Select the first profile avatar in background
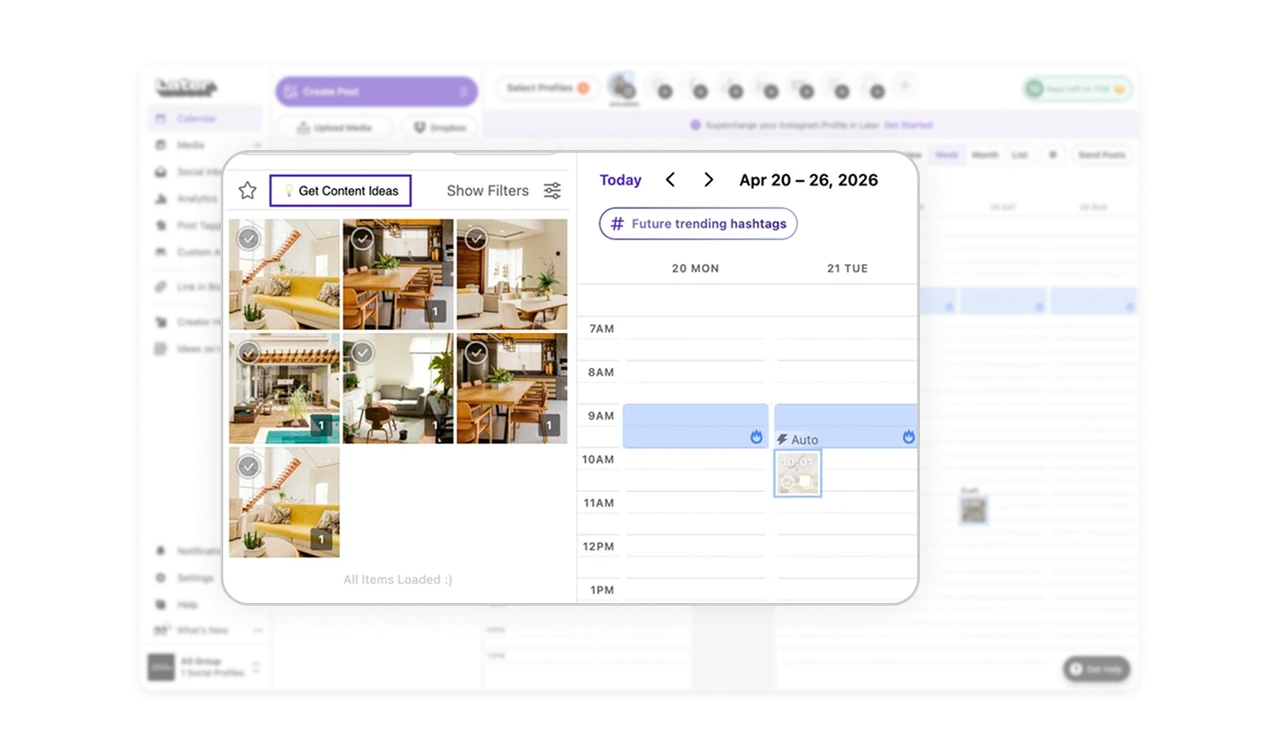Image resolution: width=1280 pixels, height=754 pixels. (623, 87)
